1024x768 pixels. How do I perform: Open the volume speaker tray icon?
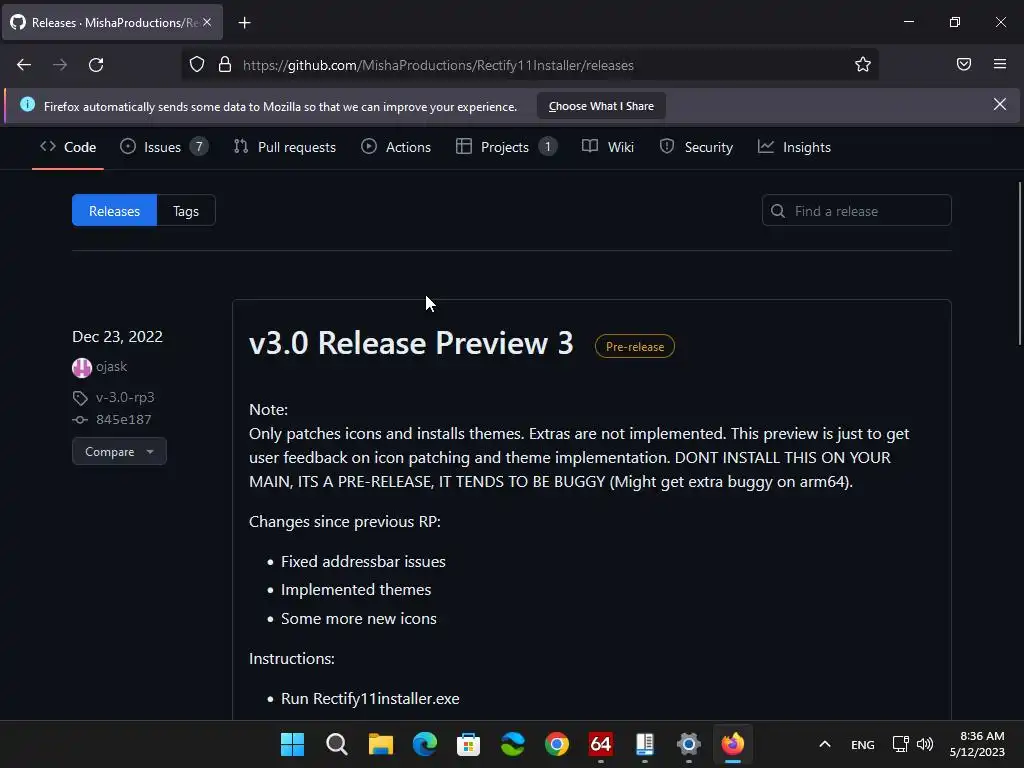coord(925,744)
